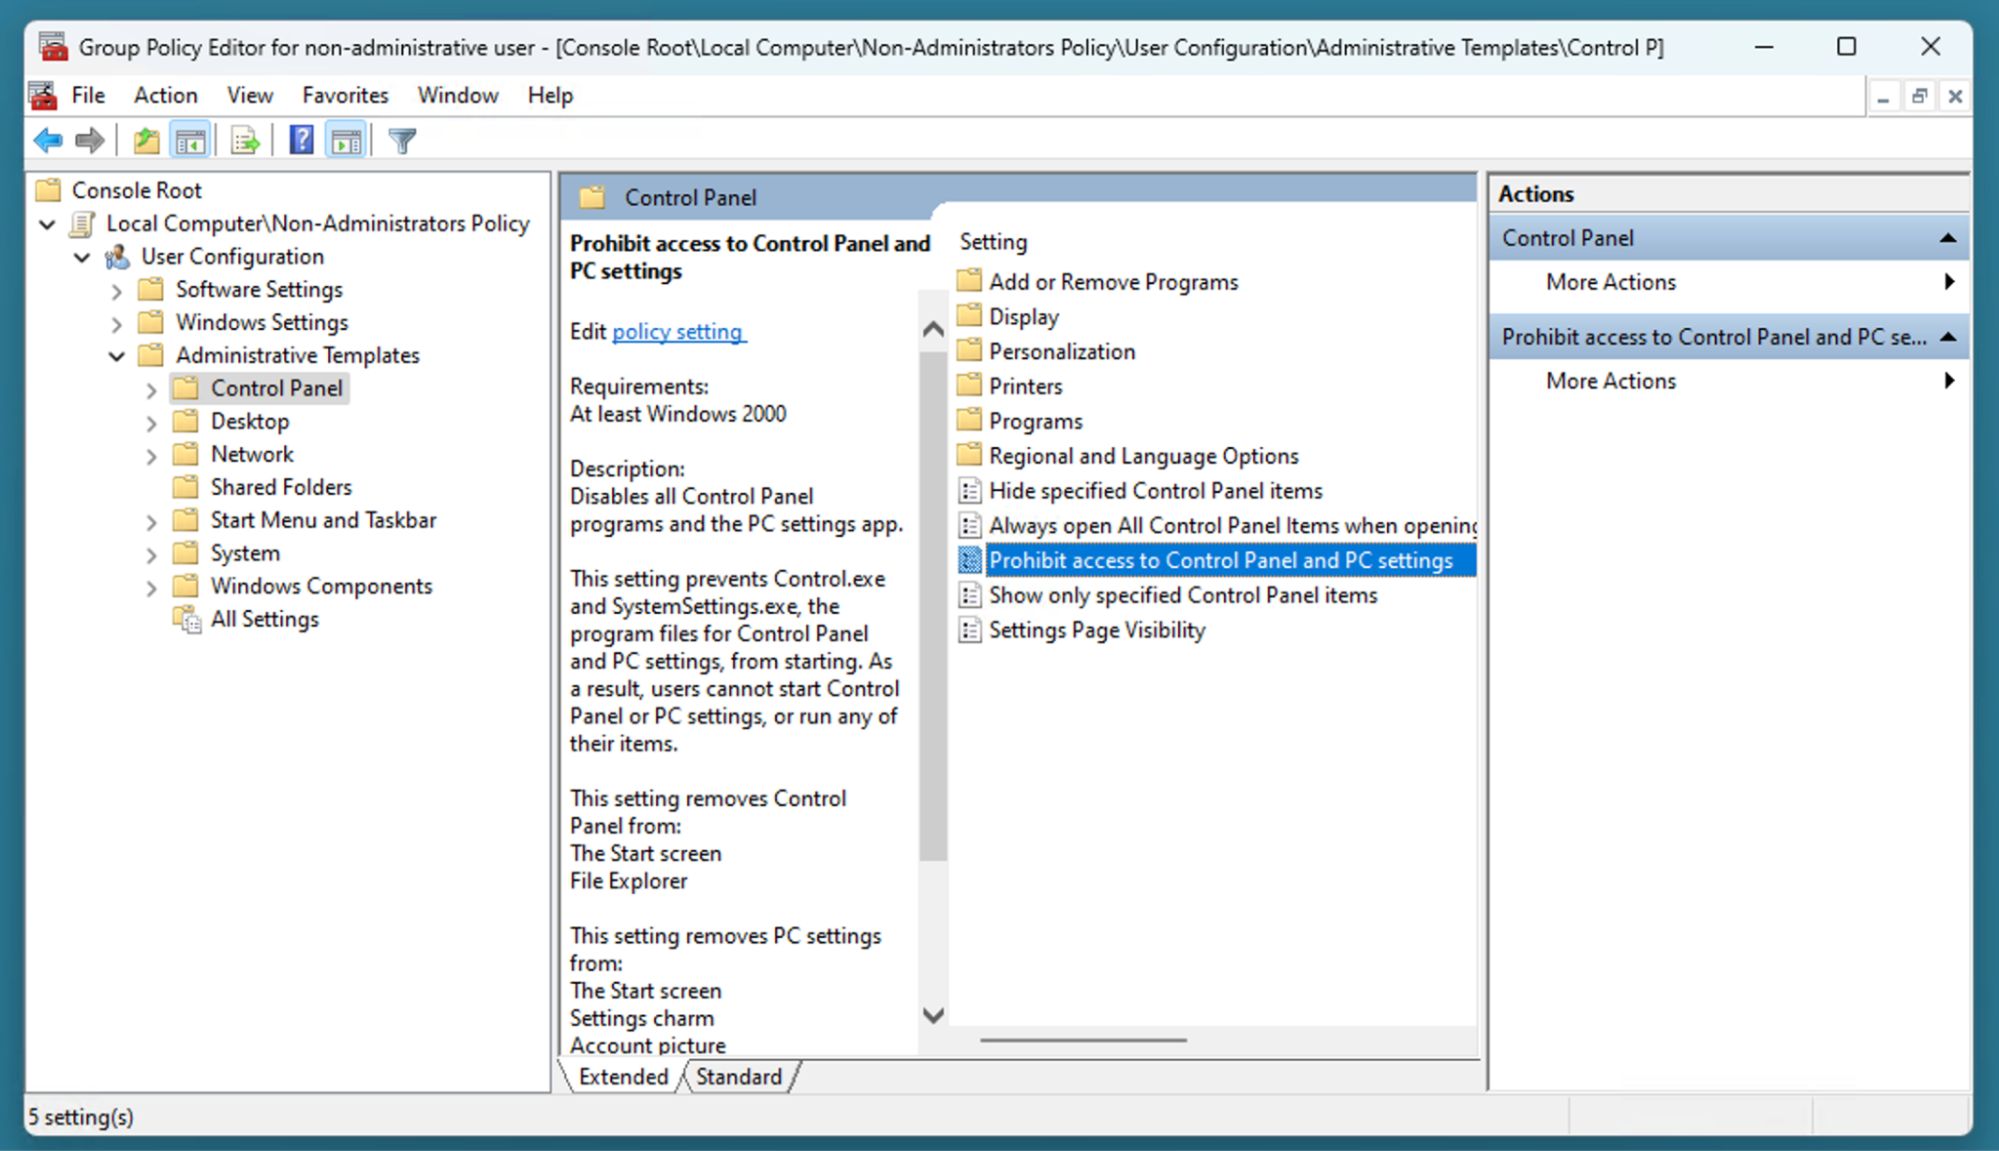The image size is (1999, 1151).
Task: Collapse the Control Panel group in Actions pane
Action: (x=1948, y=237)
